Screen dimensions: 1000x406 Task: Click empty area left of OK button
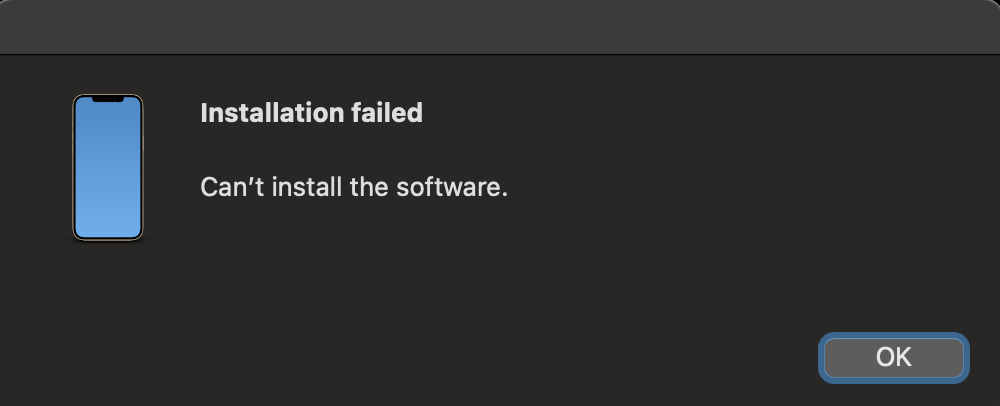pyautogui.click(x=600, y=357)
